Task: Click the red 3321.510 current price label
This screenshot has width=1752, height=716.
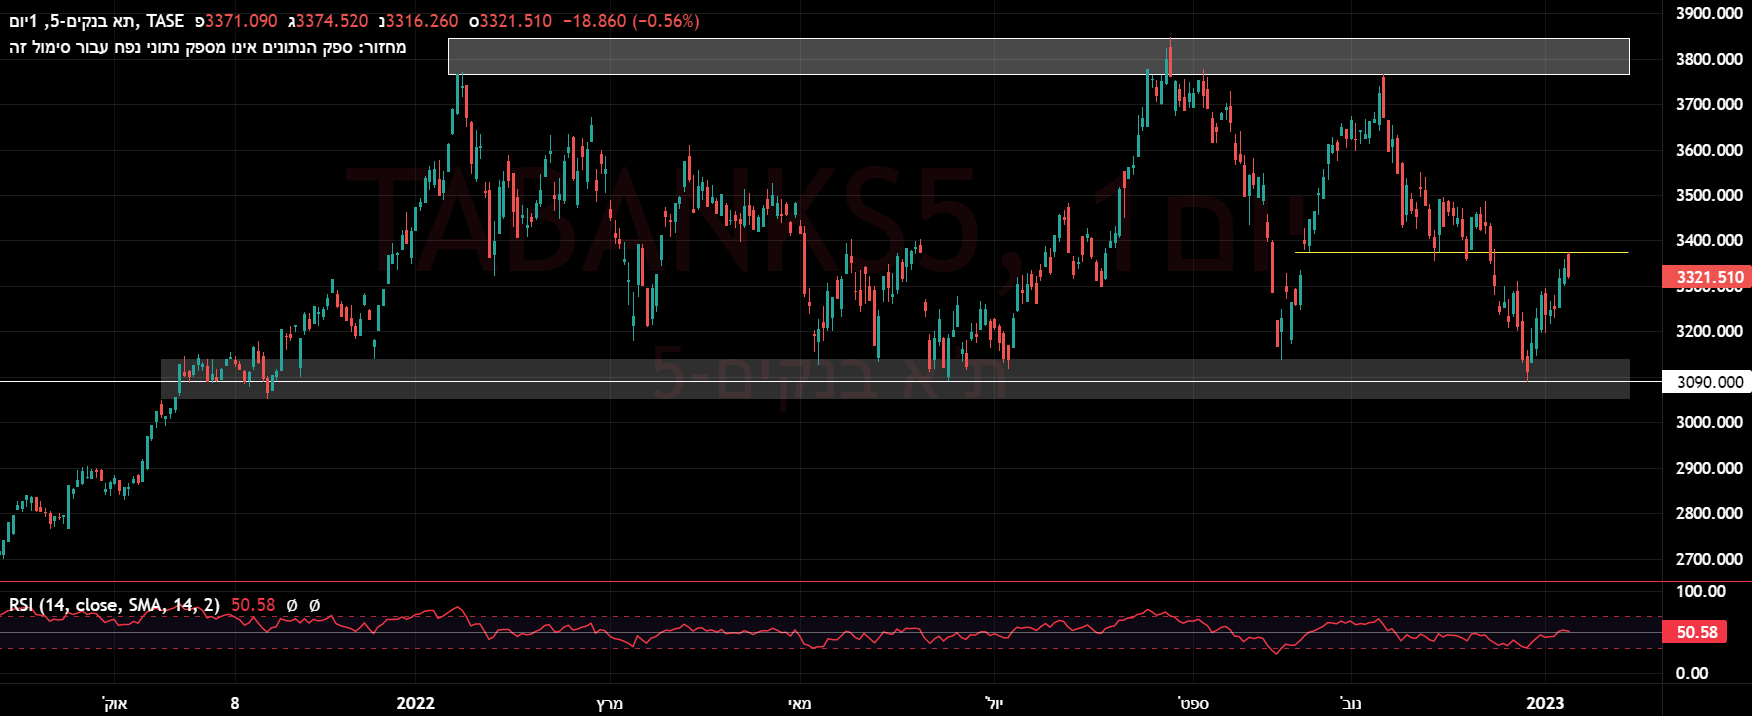Action: [1706, 277]
